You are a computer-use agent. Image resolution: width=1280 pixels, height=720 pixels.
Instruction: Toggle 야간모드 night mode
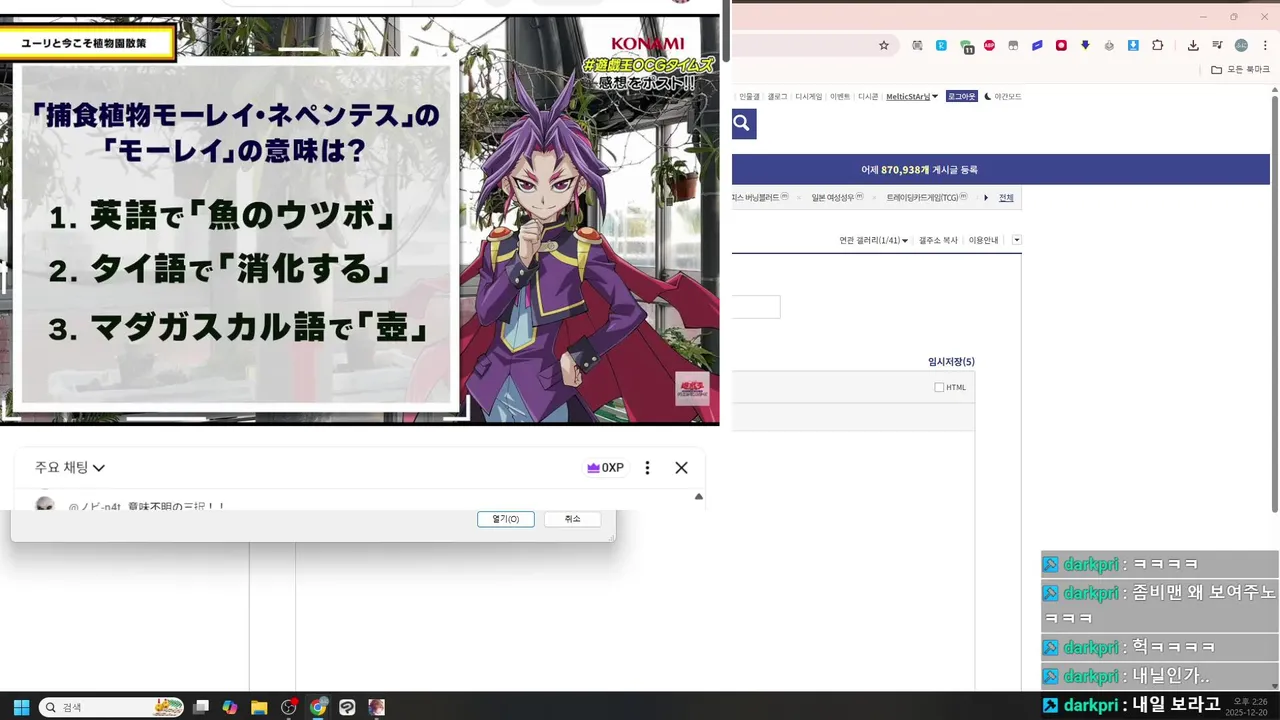[1003, 96]
